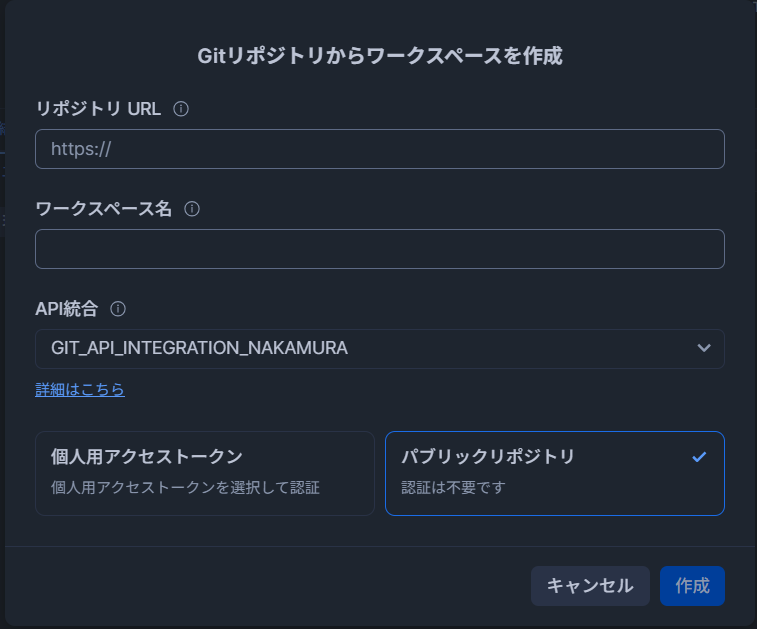Expand the API統合 dropdown chevron arrow

[704, 348]
